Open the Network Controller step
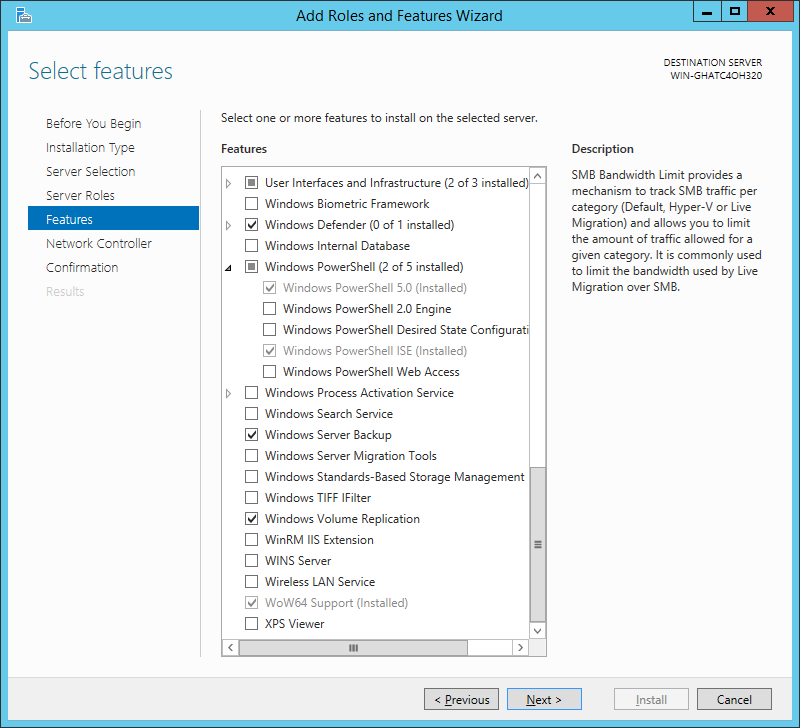This screenshot has height=728, width=800. (98, 243)
